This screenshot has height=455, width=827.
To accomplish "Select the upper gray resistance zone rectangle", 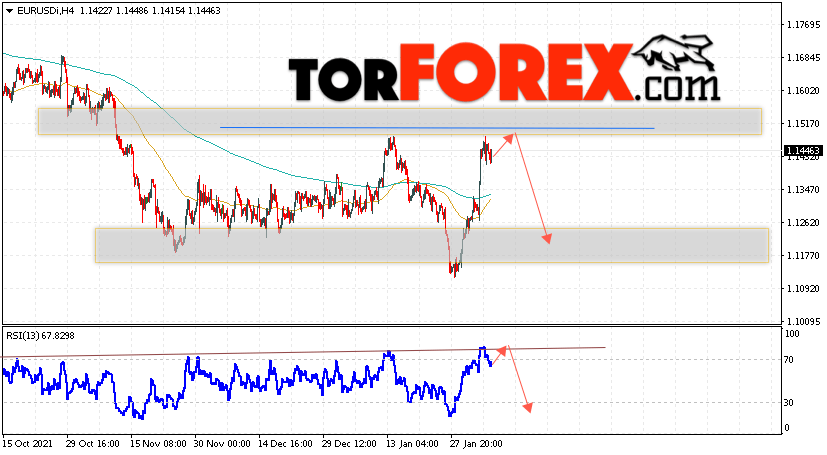I will [x=400, y=121].
